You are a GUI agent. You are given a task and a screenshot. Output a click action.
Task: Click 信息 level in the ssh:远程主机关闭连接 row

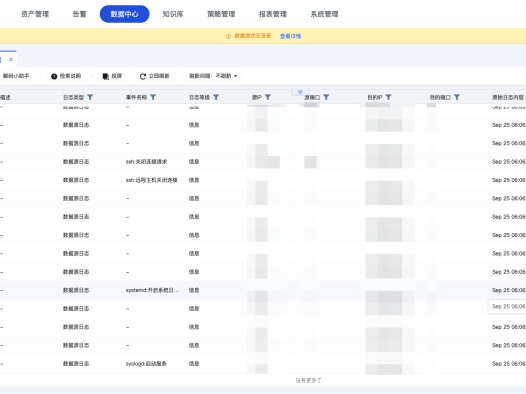tap(194, 180)
